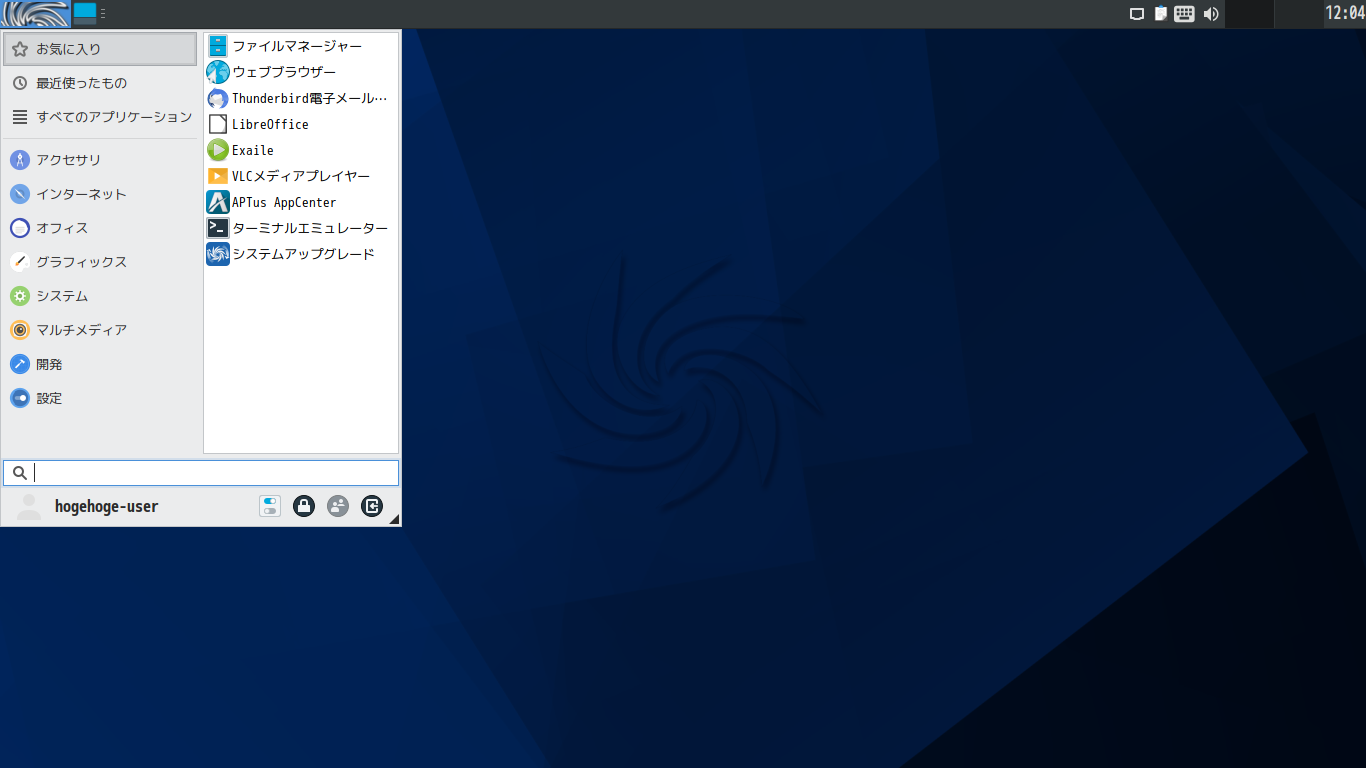Toggle the on-screen keyboard tray icon
The height and width of the screenshot is (768, 1366).
click(1184, 14)
